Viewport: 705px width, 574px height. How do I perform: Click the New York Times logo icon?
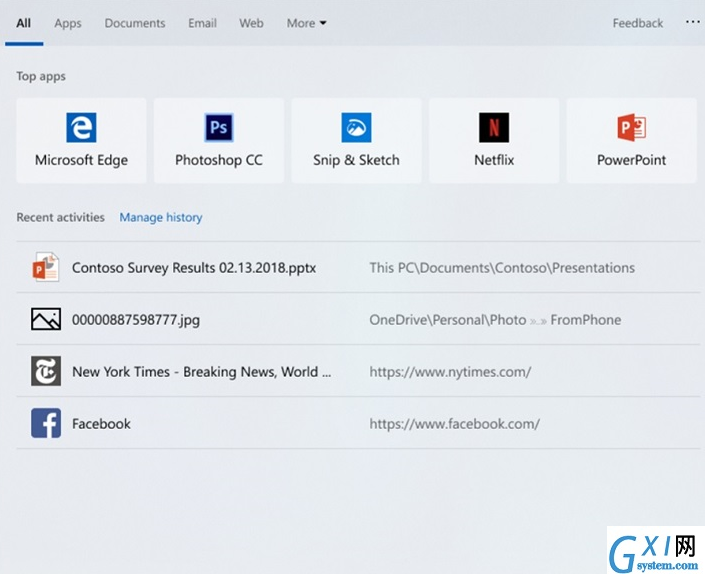click(x=46, y=371)
